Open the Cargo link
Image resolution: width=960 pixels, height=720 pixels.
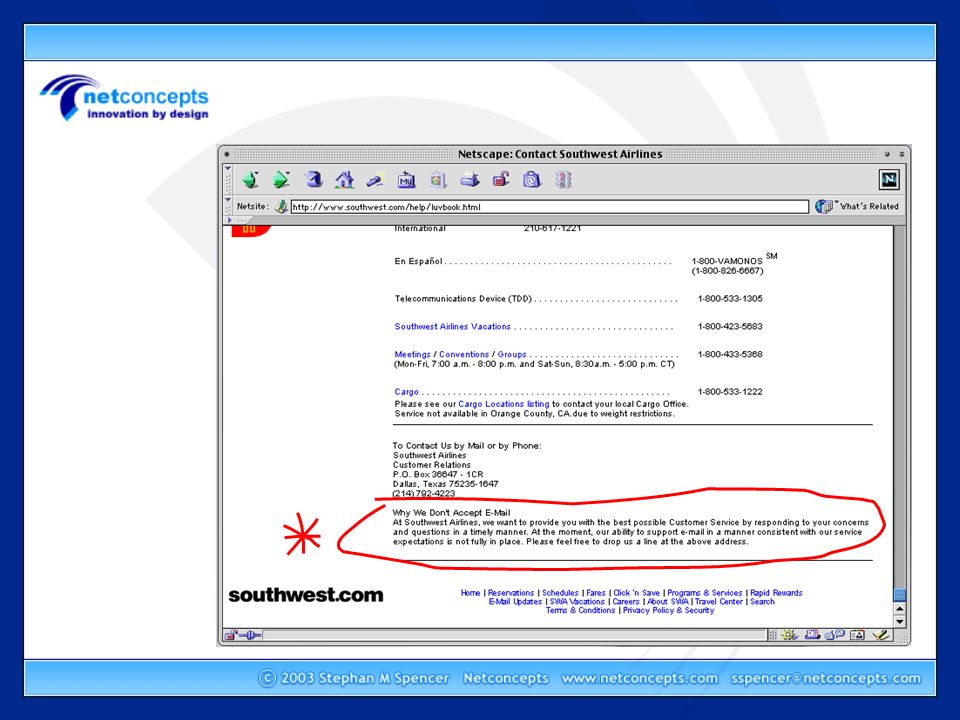point(407,392)
